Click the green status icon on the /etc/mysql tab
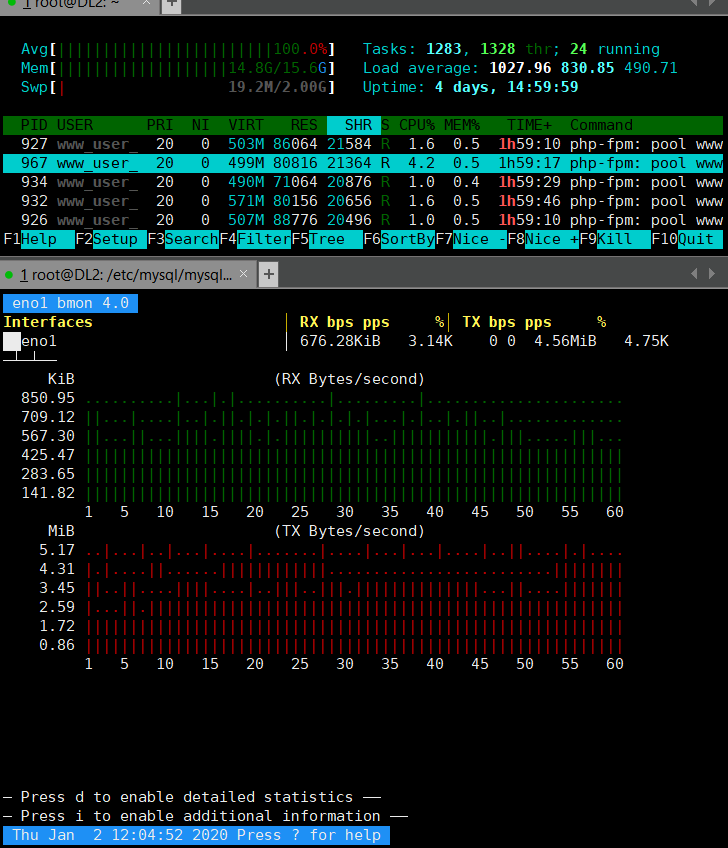This screenshot has height=848, width=728. [x=9, y=274]
